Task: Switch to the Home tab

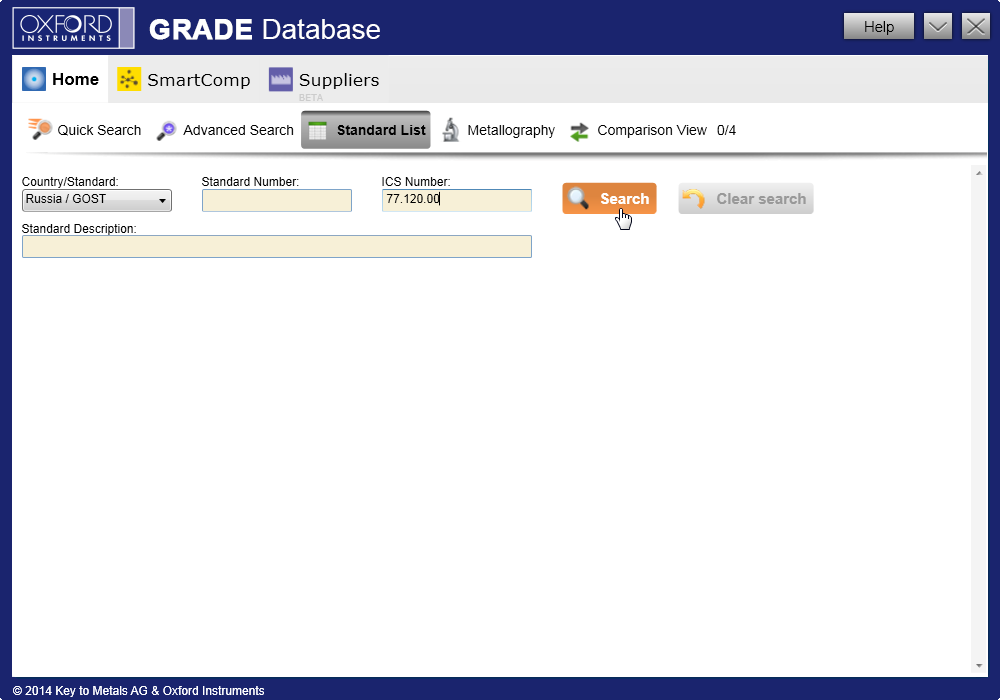Action: [61, 79]
